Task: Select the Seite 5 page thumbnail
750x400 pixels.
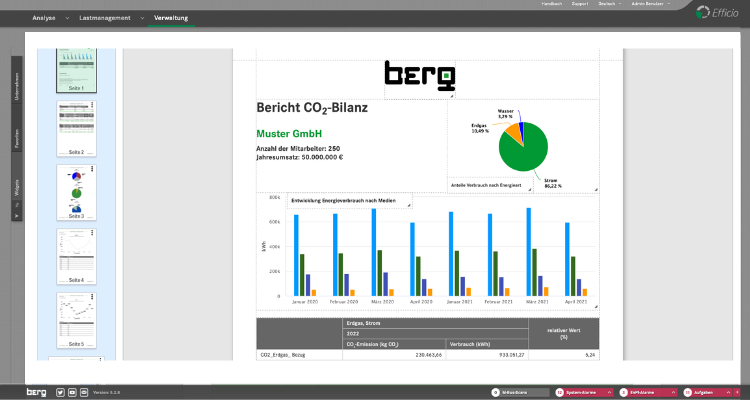Action: (76, 318)
